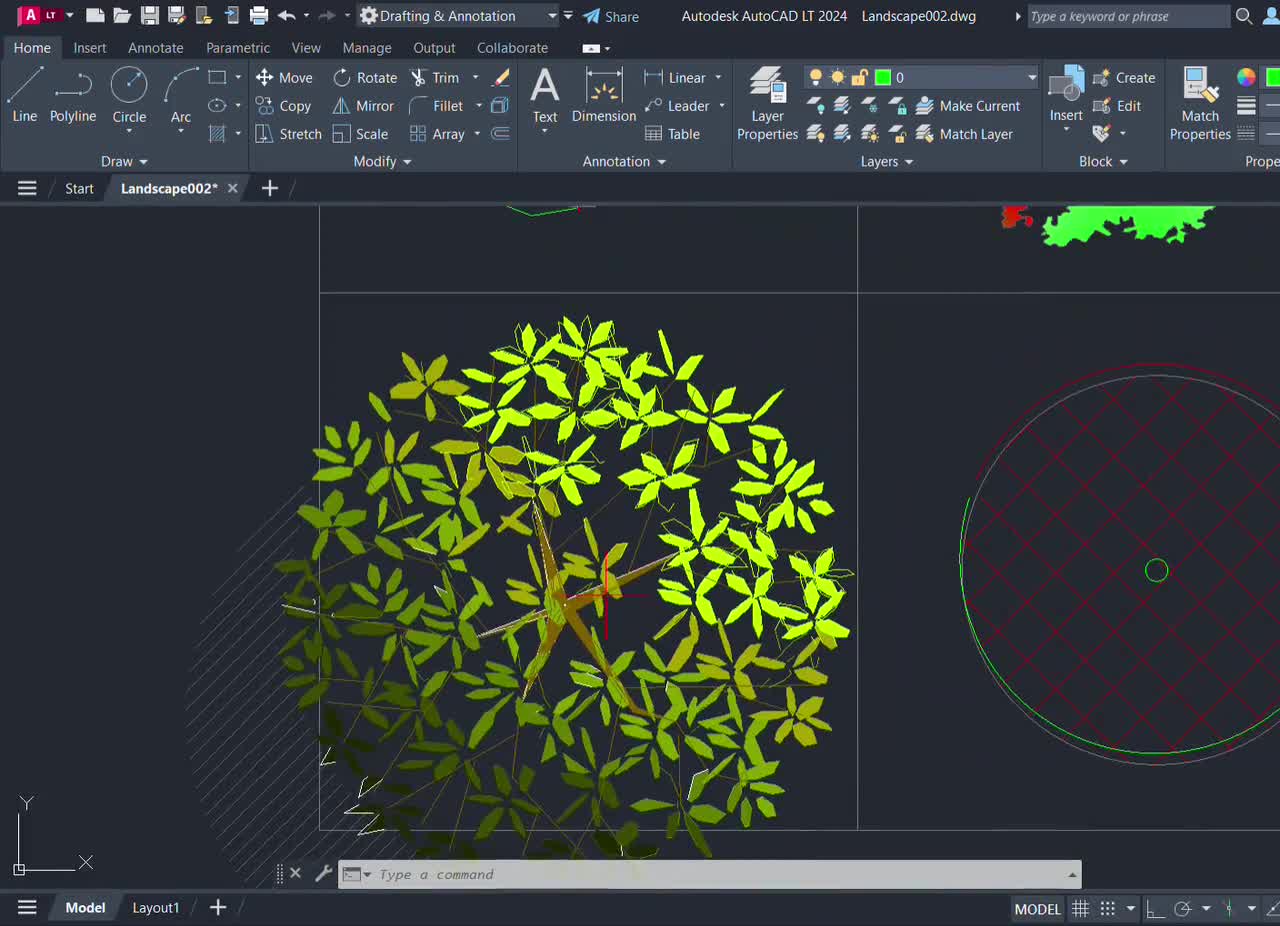1280x926 pixels.
Task: Activate the Polyline tool
Action: [x=72, y=97]
